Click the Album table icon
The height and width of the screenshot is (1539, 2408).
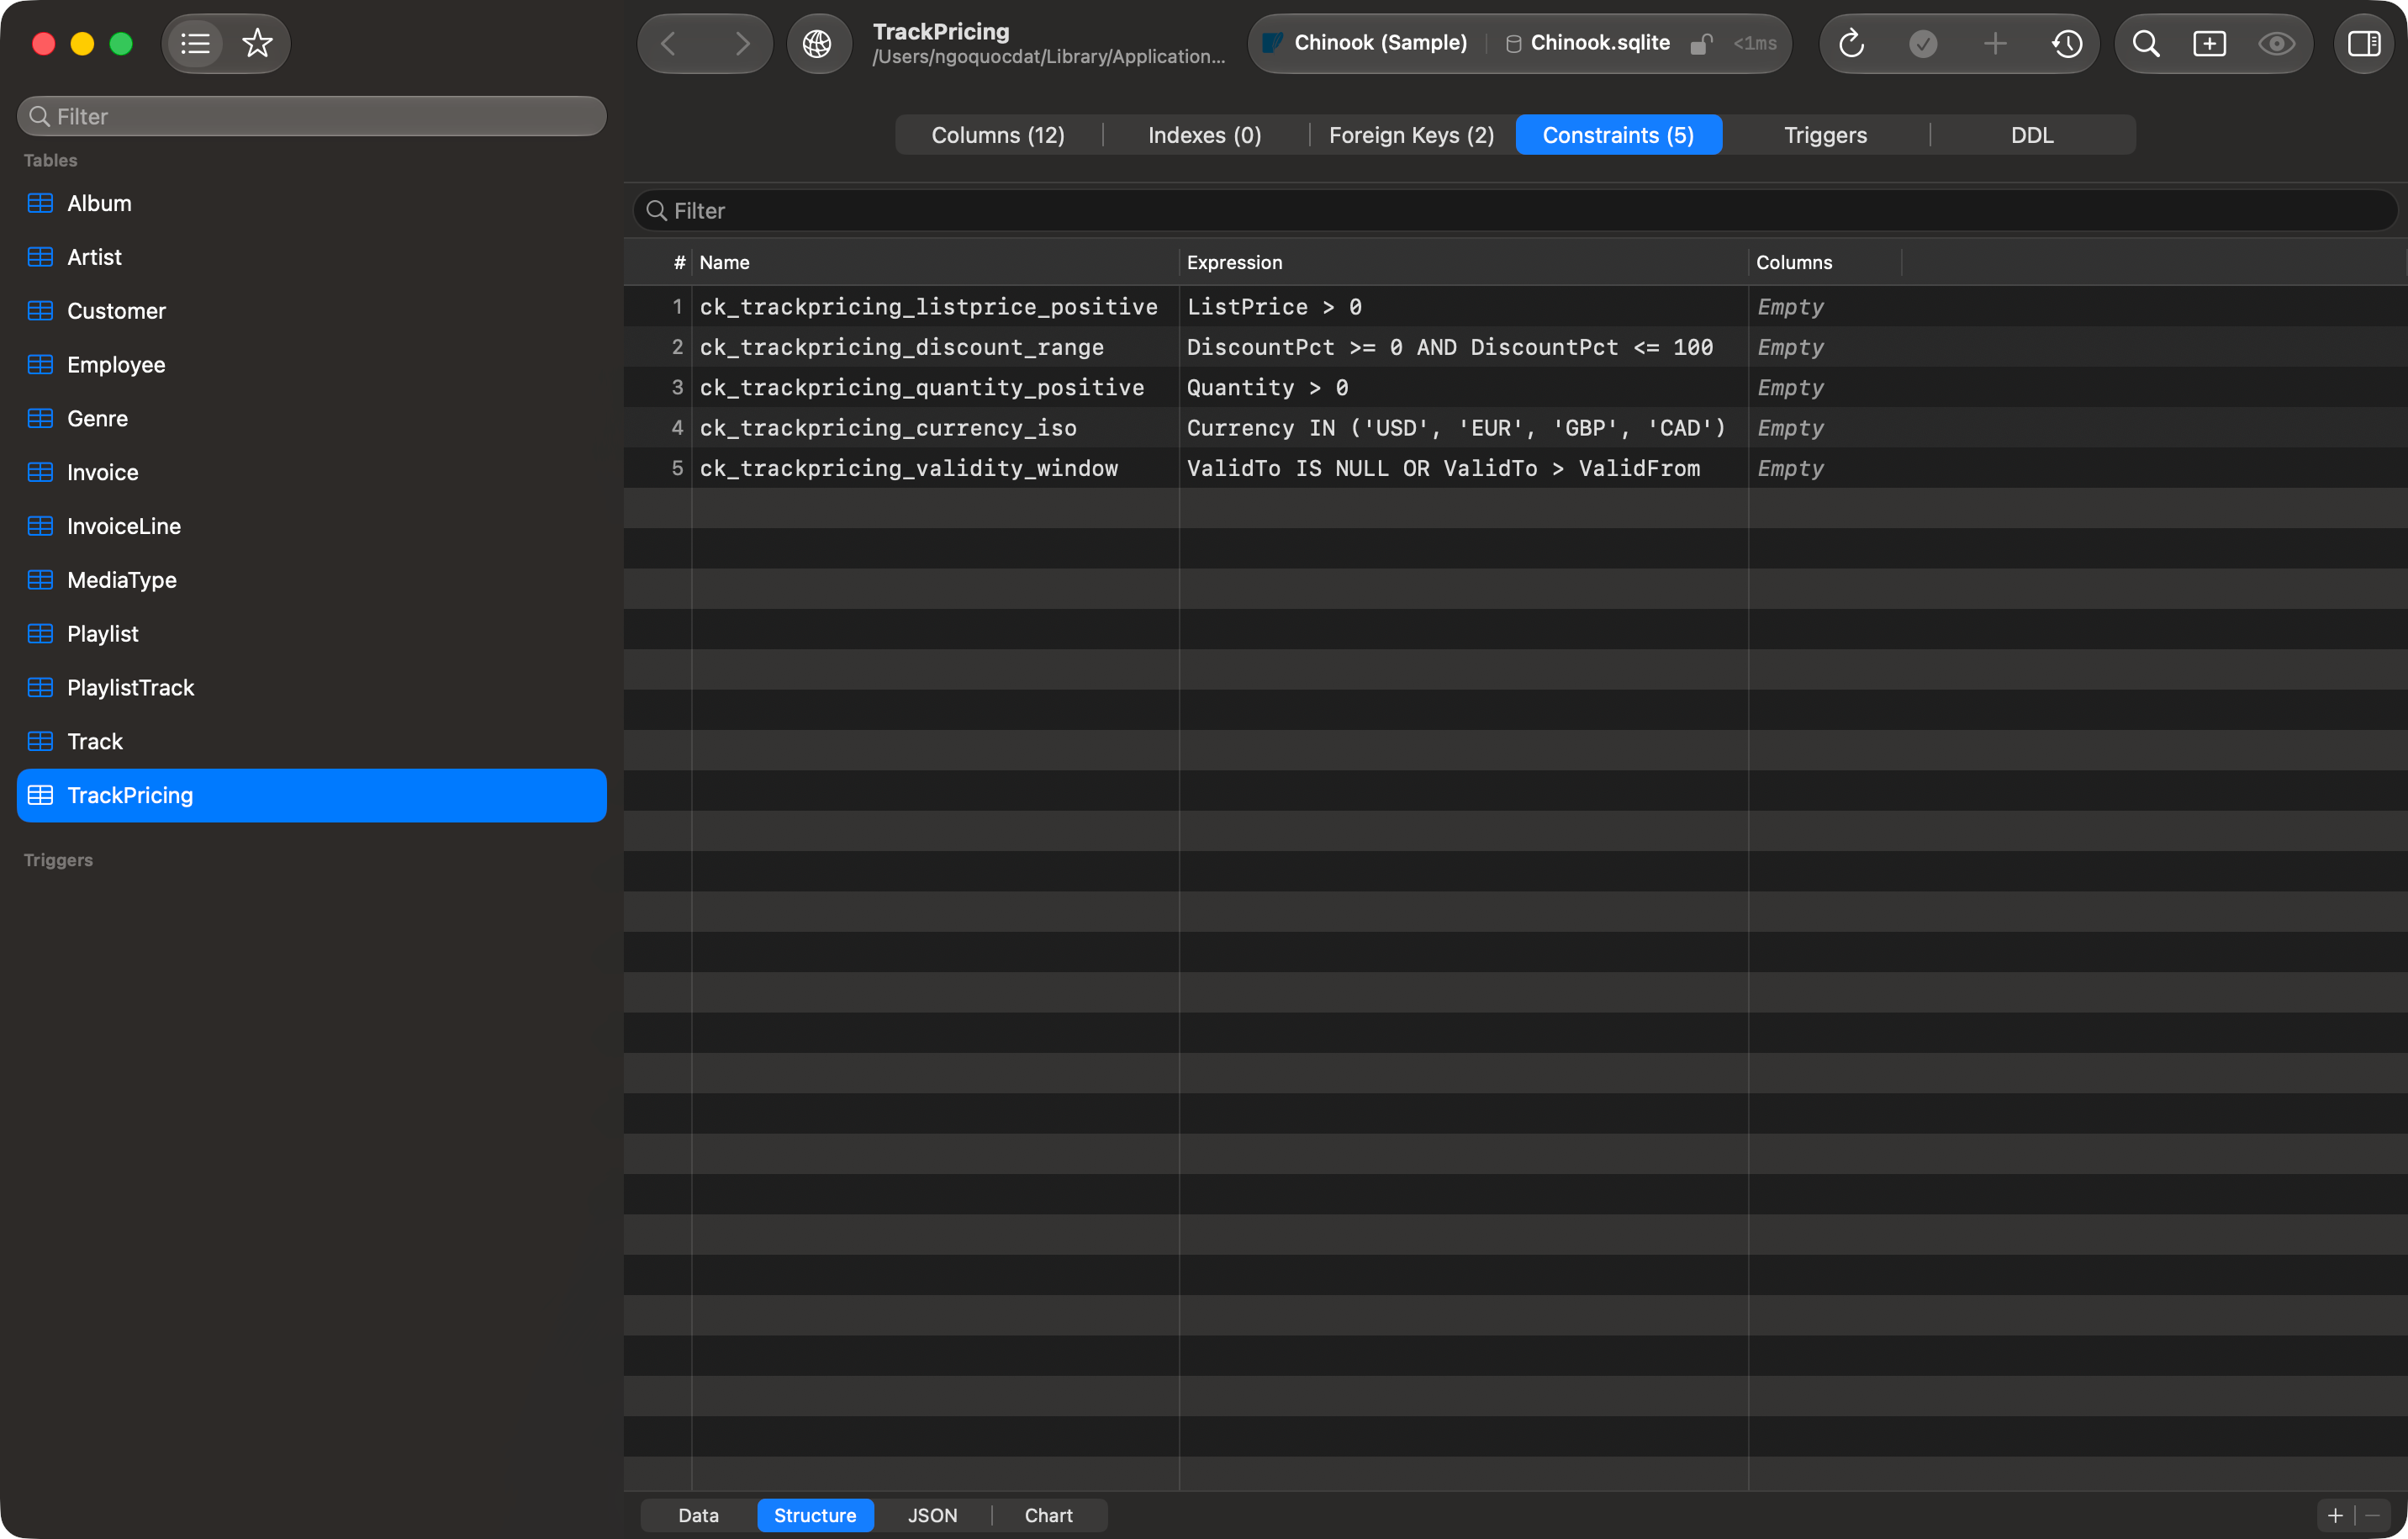pos(40,203)
